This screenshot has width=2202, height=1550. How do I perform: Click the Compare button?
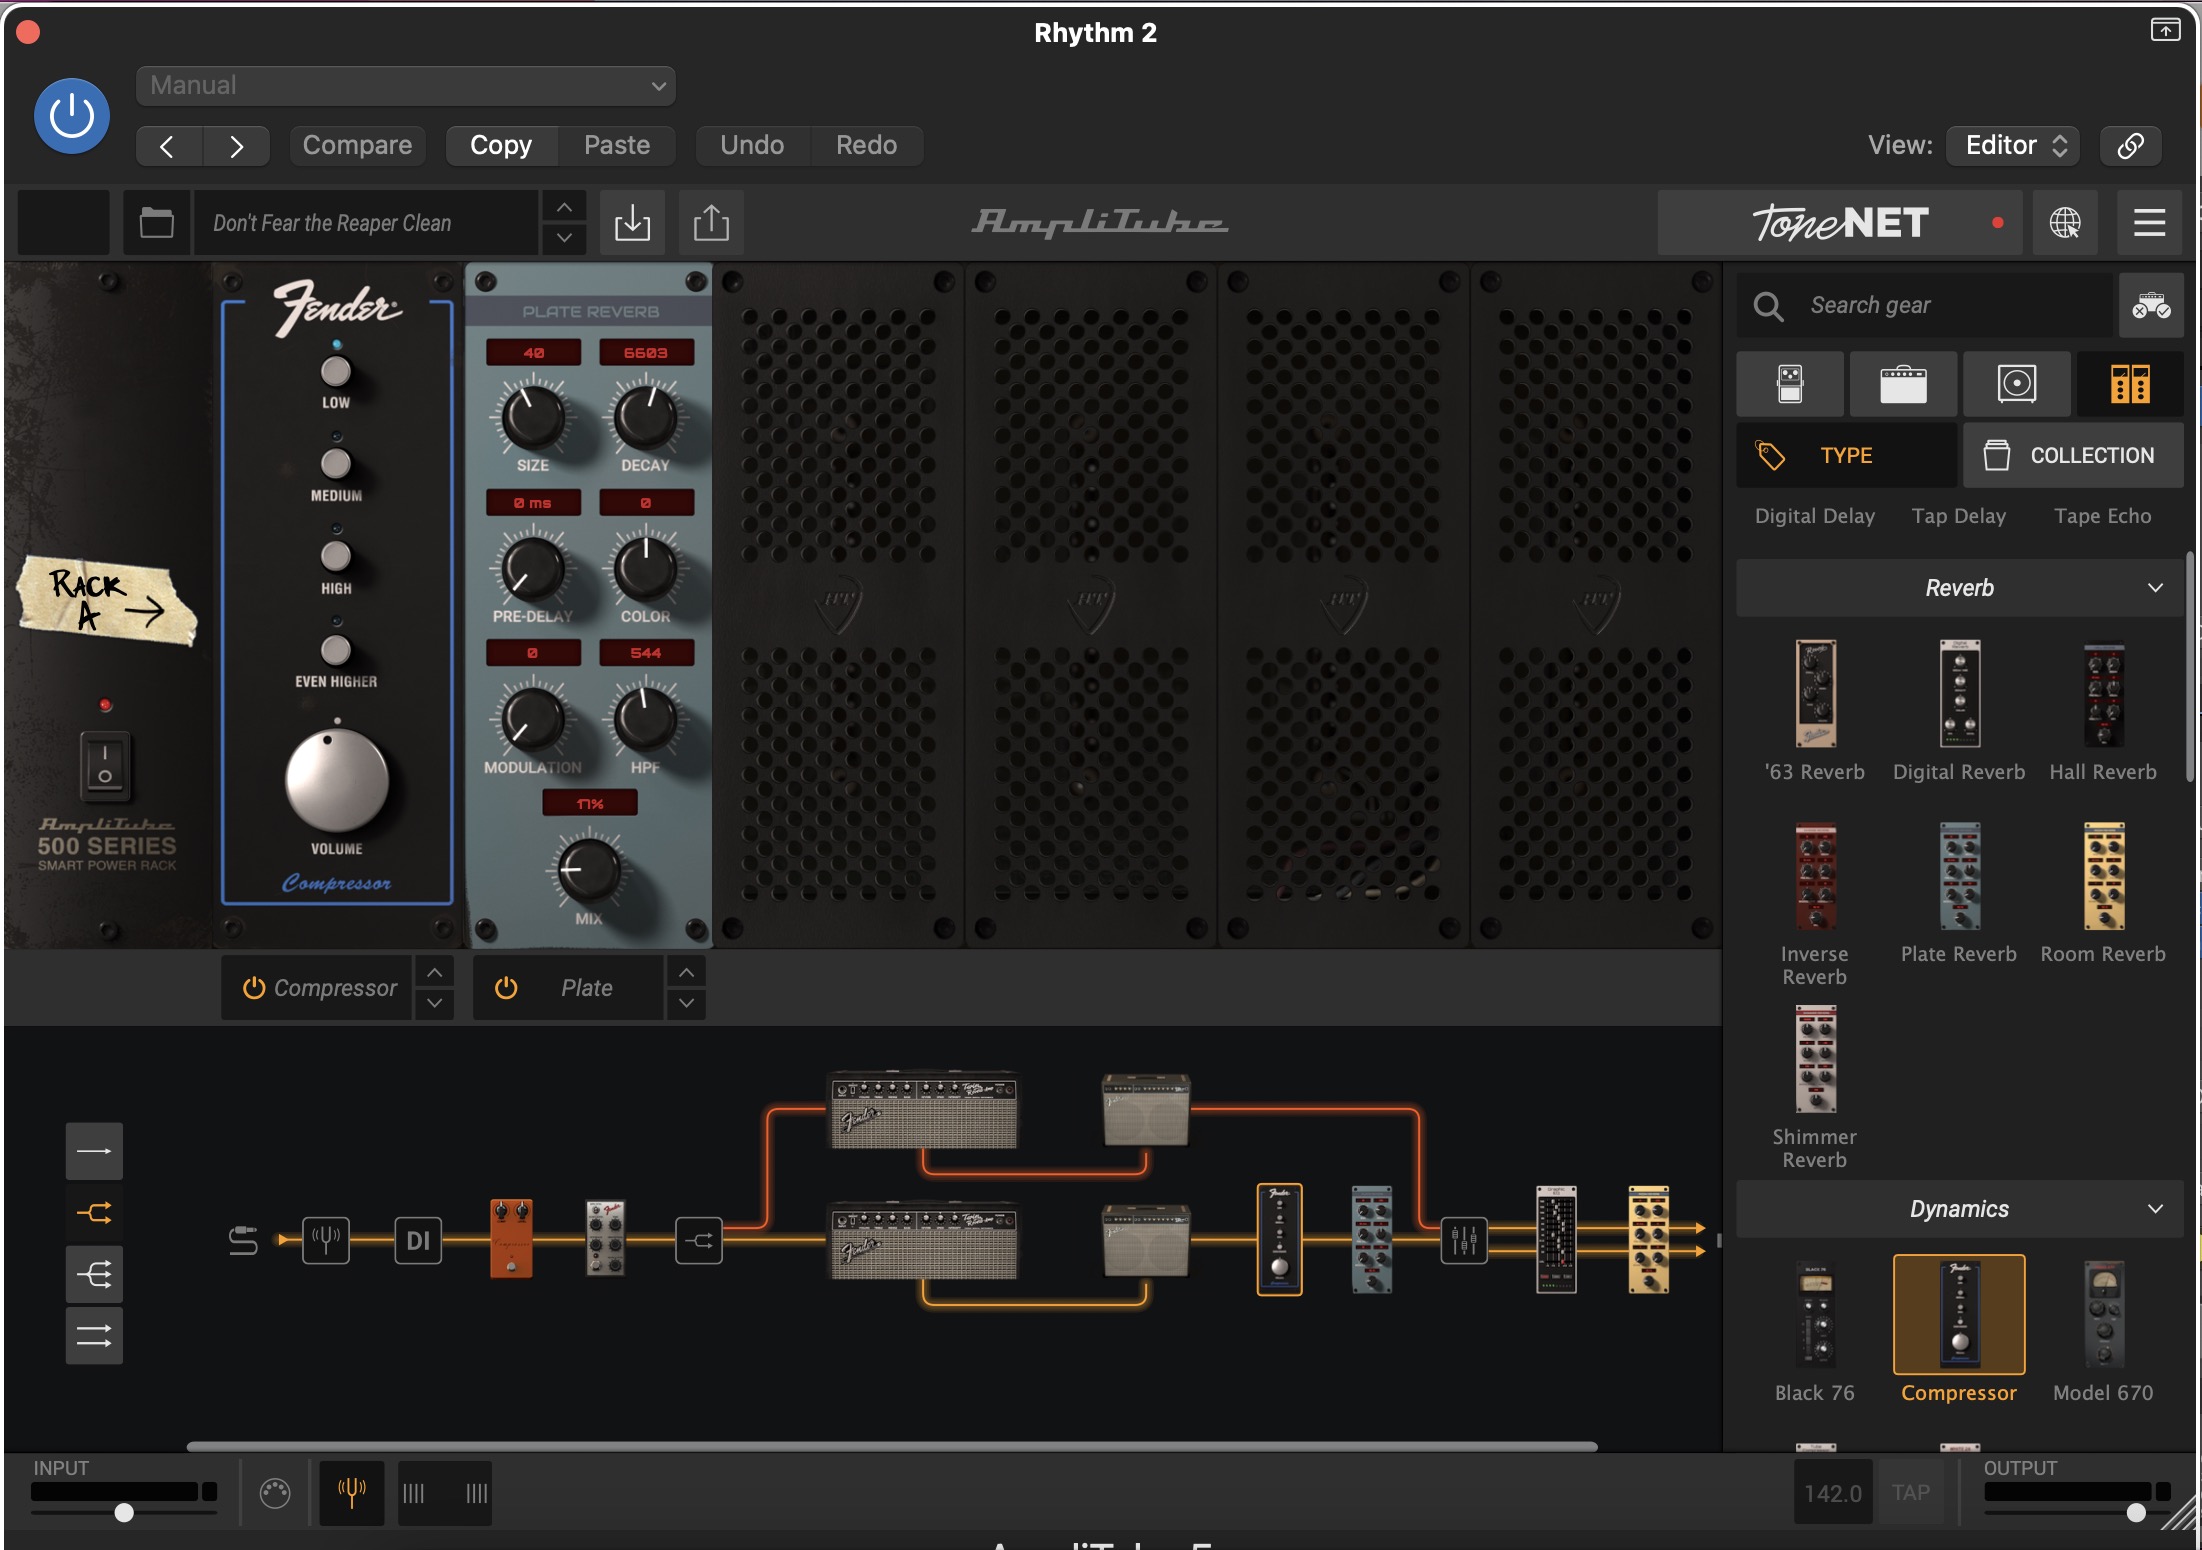(357, 146)
